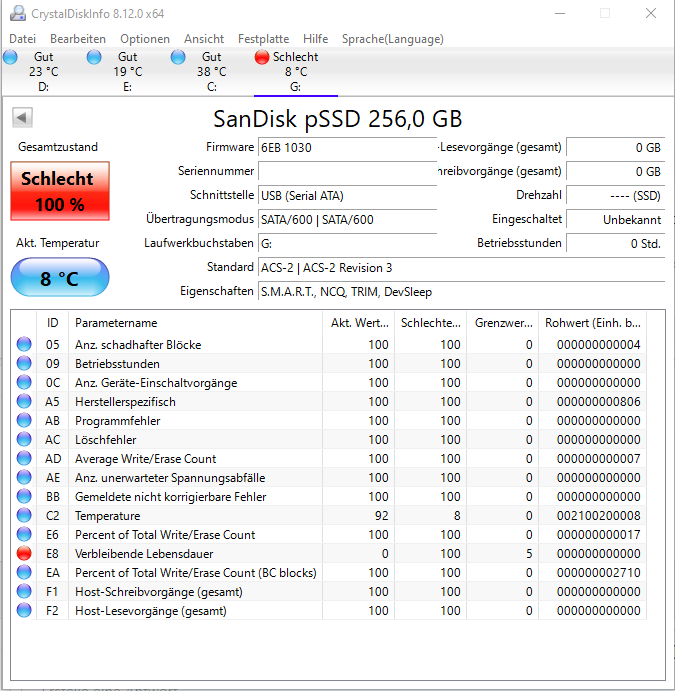This screenshot has width=675, height=691.
Task: Click the blue status orb for drive D:
Action: click(x=10, y=57)
